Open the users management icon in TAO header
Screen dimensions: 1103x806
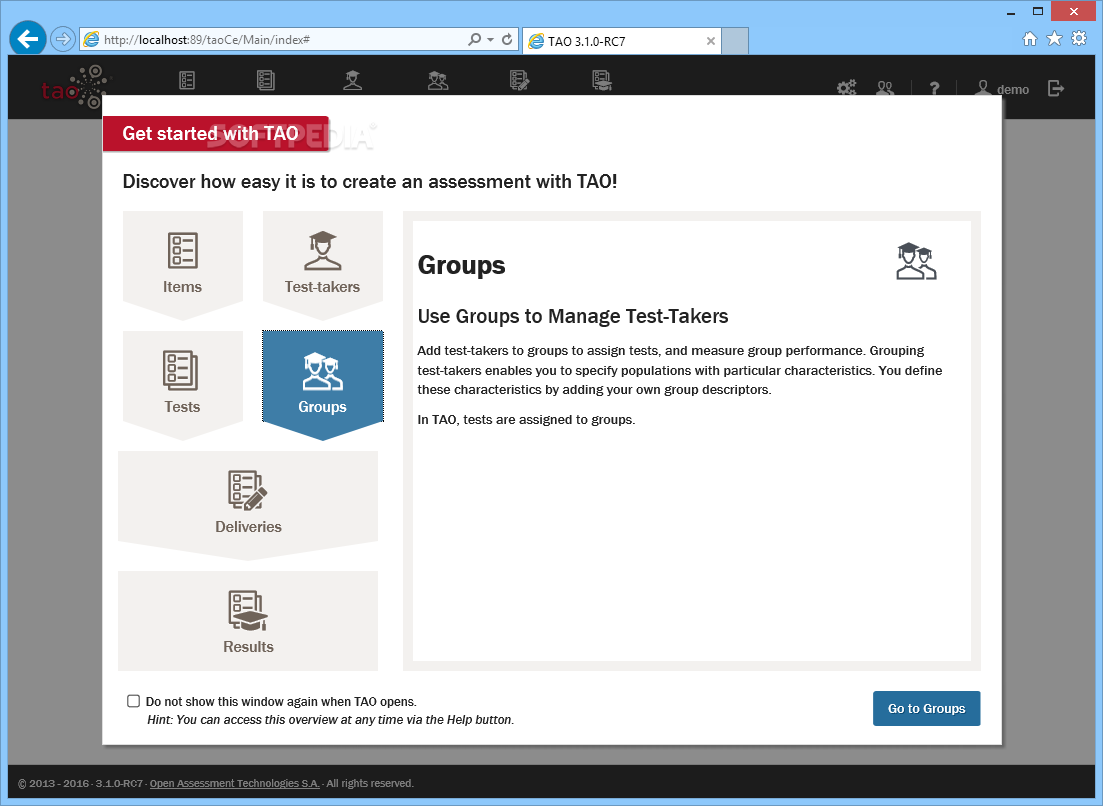tap(885, 88)
